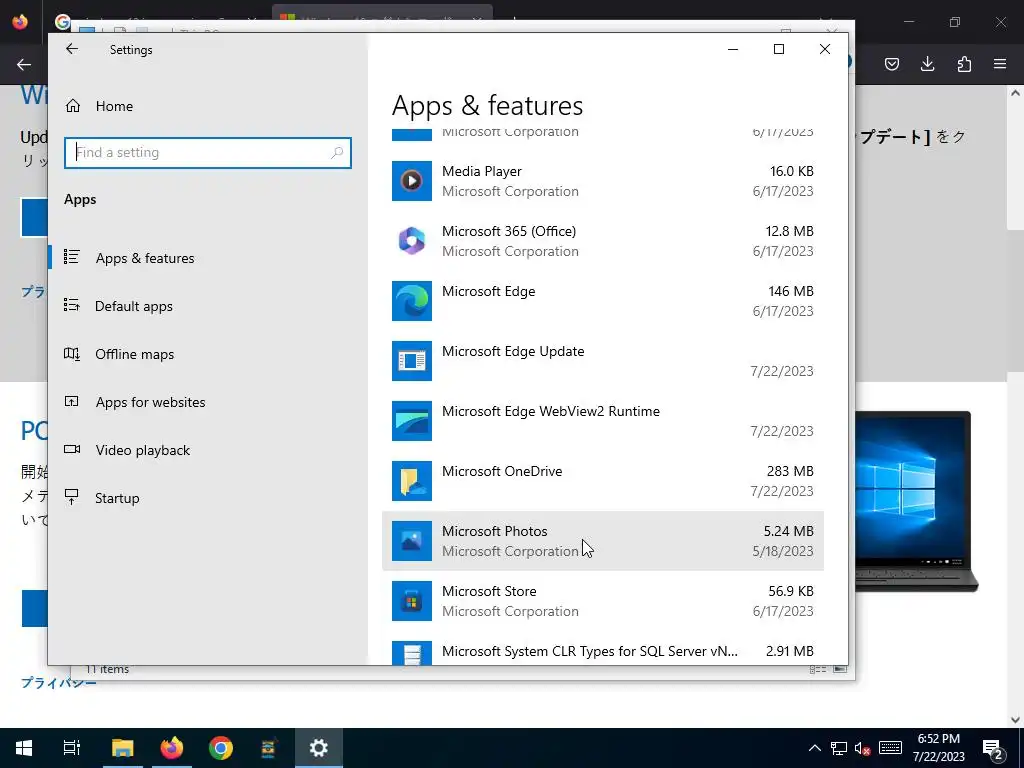Click the Microsoft OneDrive app icon

(411, 481)
